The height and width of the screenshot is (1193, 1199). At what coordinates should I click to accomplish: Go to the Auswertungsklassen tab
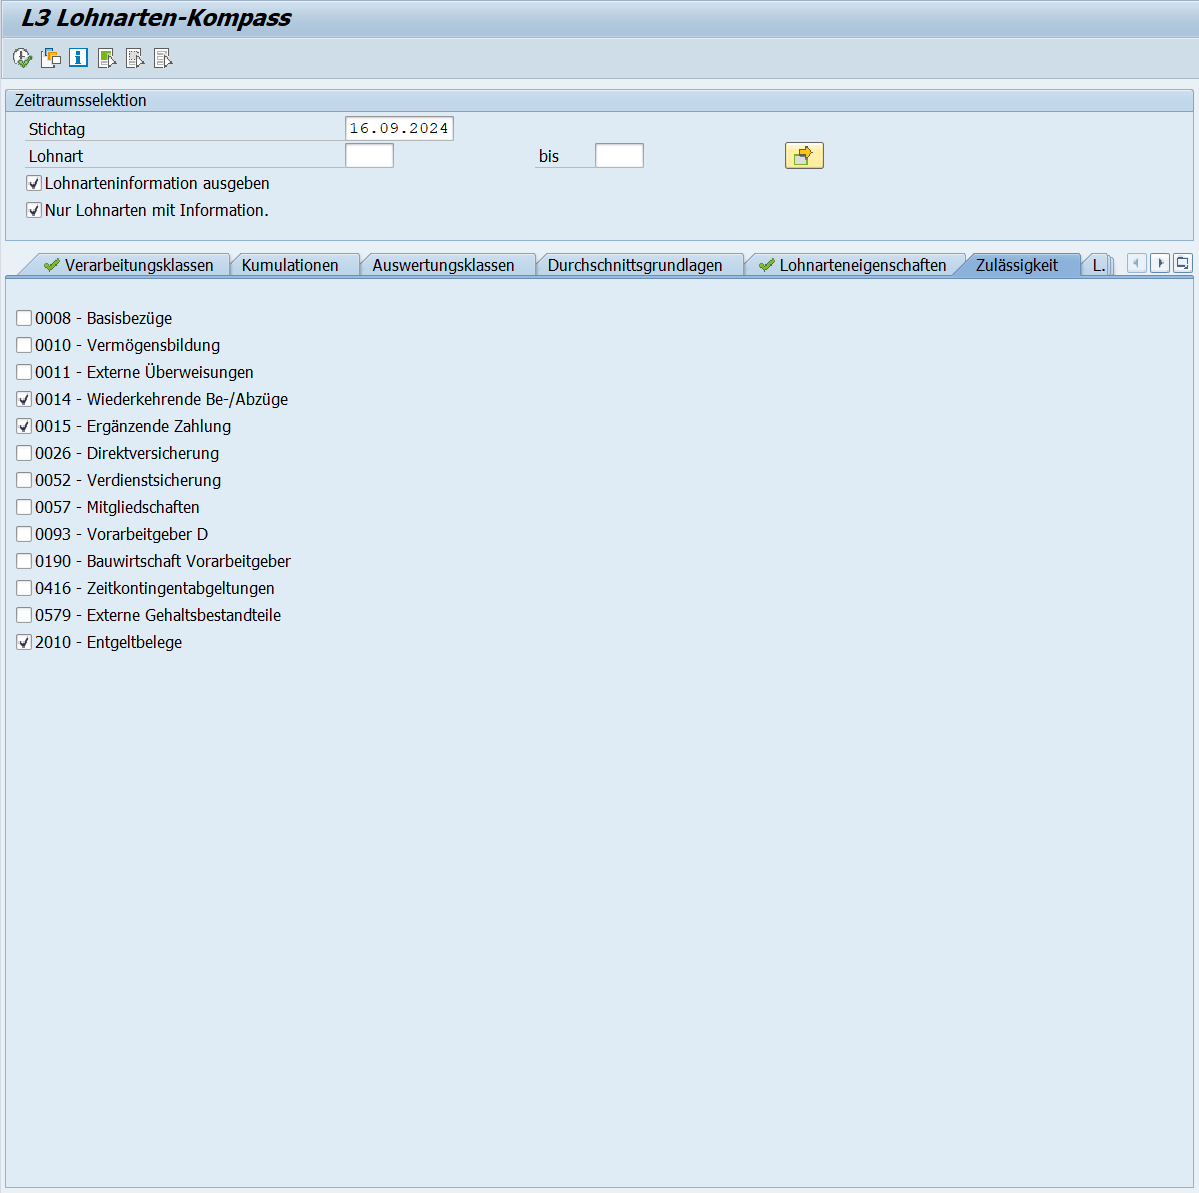tap(444, 265)
